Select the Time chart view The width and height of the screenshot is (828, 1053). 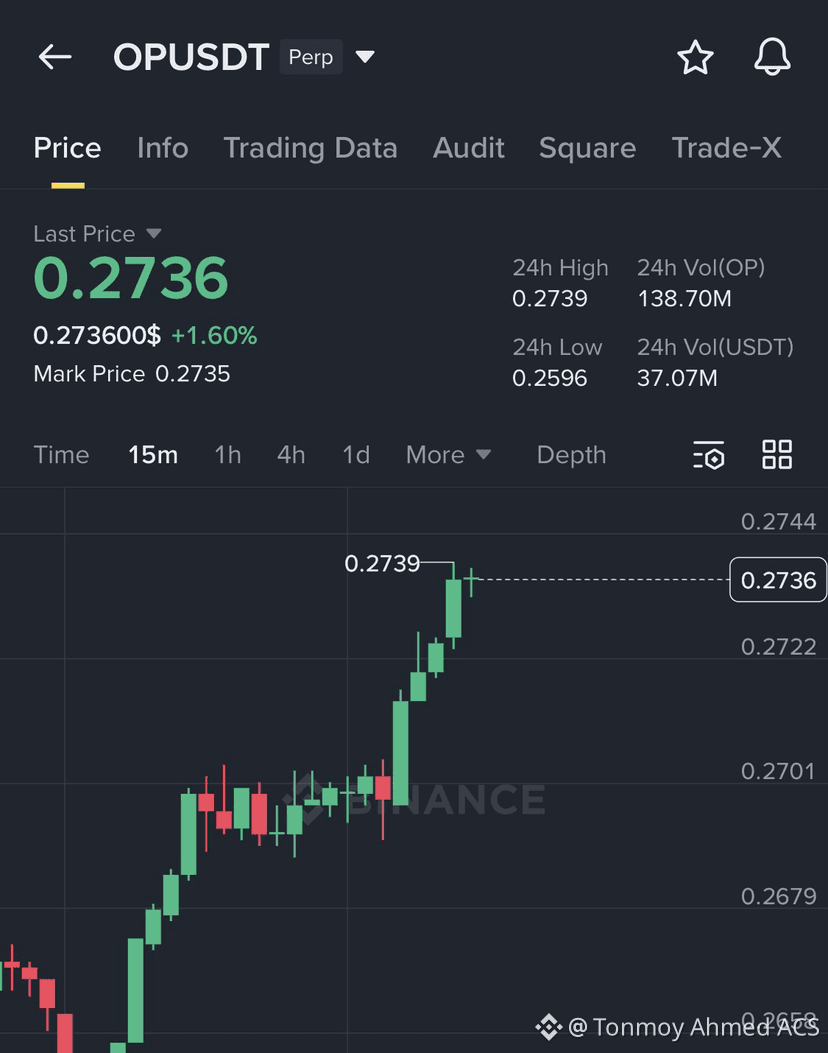point(61,455)
